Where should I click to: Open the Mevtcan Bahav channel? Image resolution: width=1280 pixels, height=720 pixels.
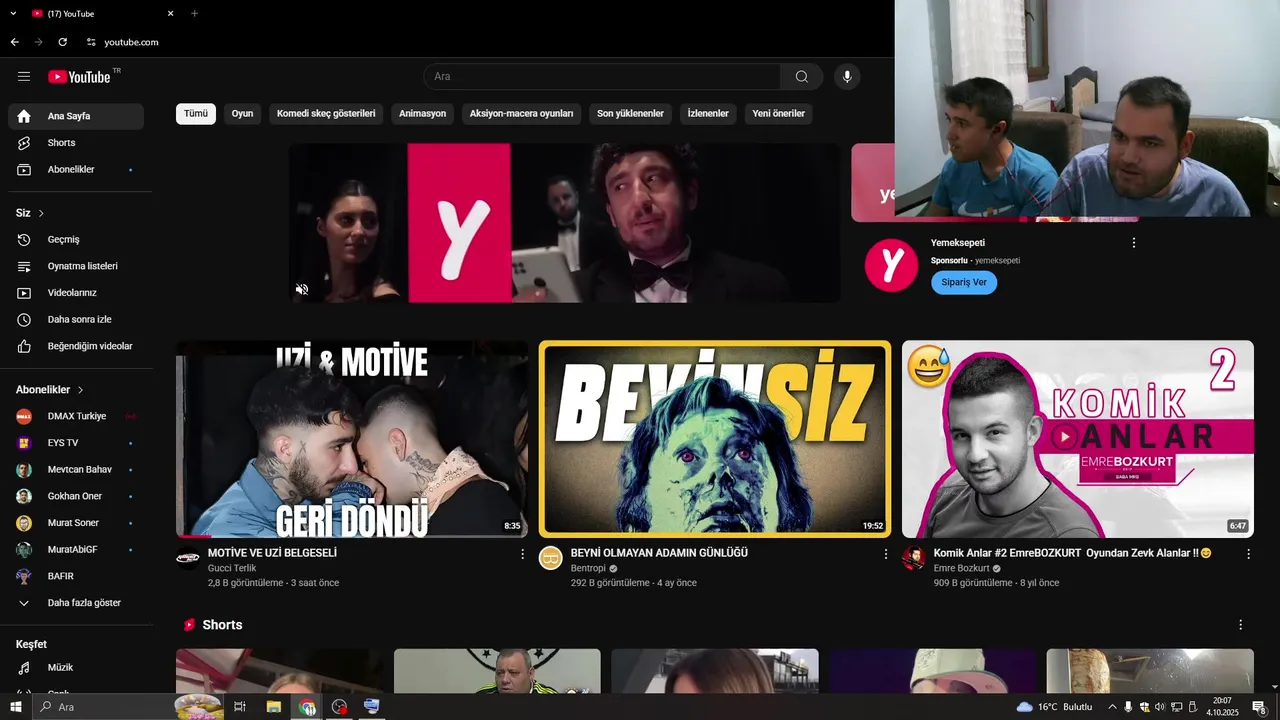[76, 470]
